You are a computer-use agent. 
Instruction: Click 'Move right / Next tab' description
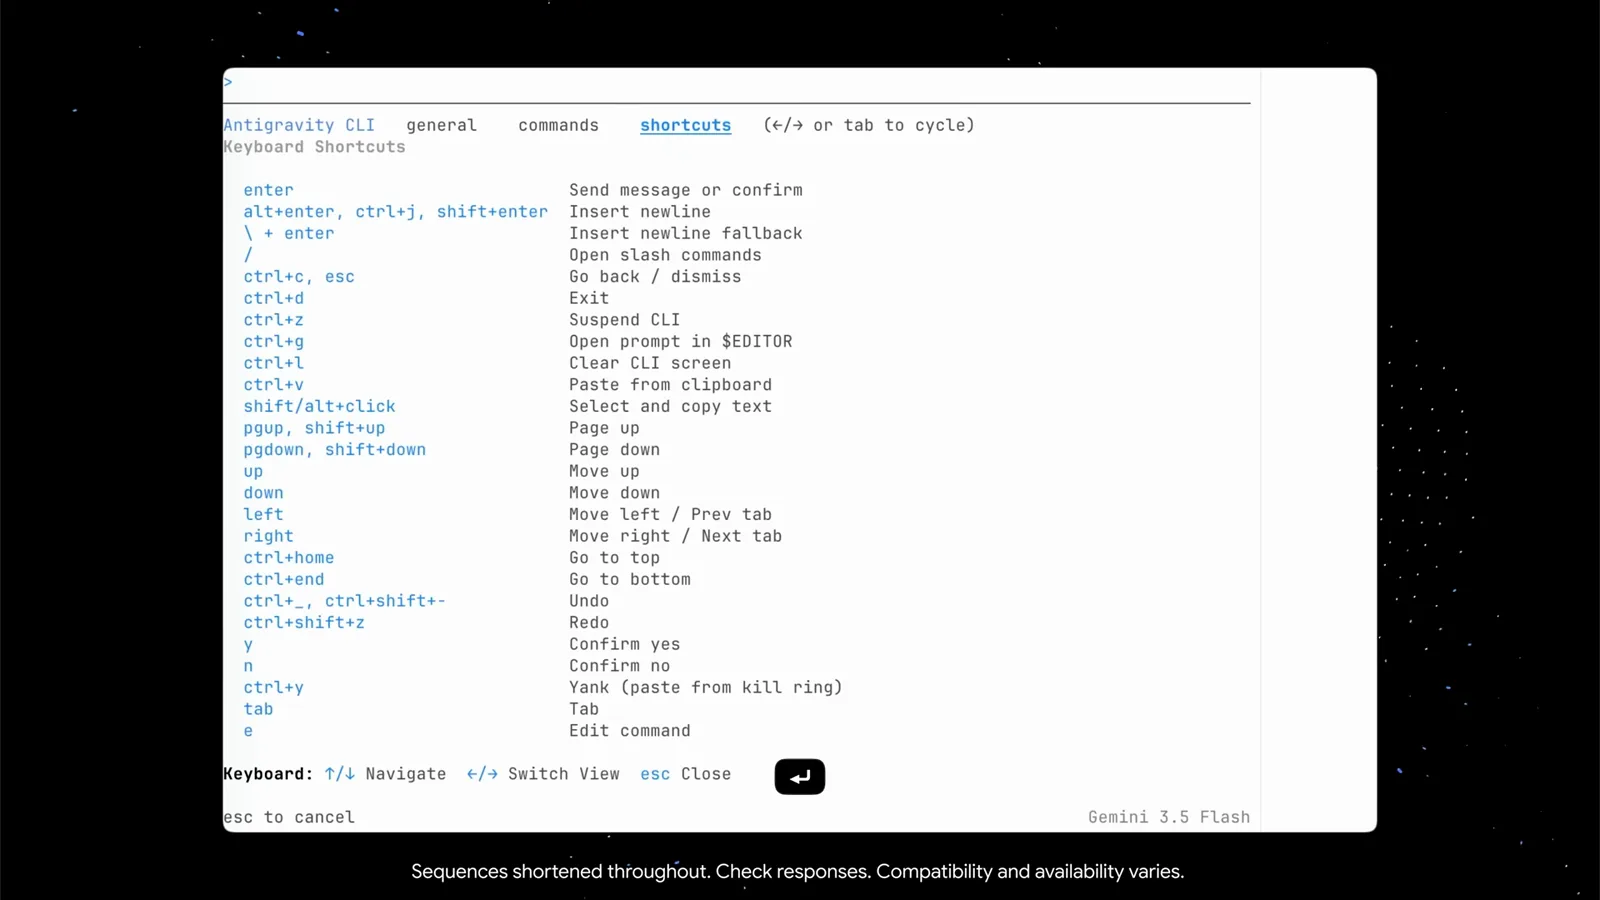(675, 536)
